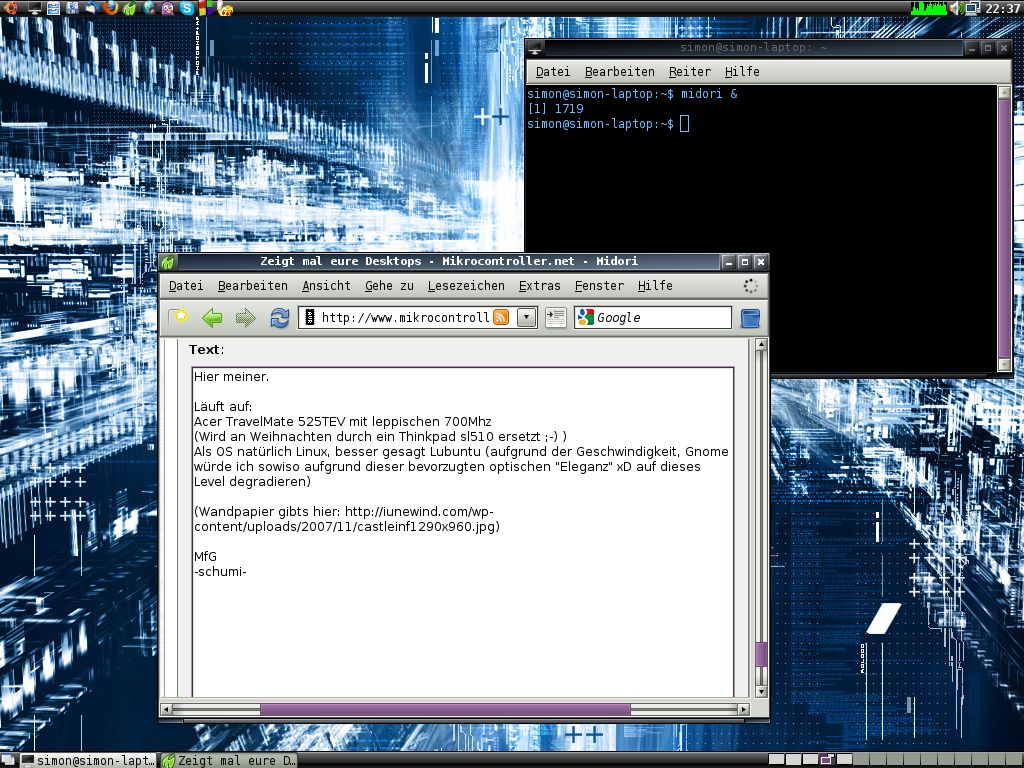Click the add bookmark list icon in Midori
The width and height of the screenshot is (1024, 768).
[556, 317]
